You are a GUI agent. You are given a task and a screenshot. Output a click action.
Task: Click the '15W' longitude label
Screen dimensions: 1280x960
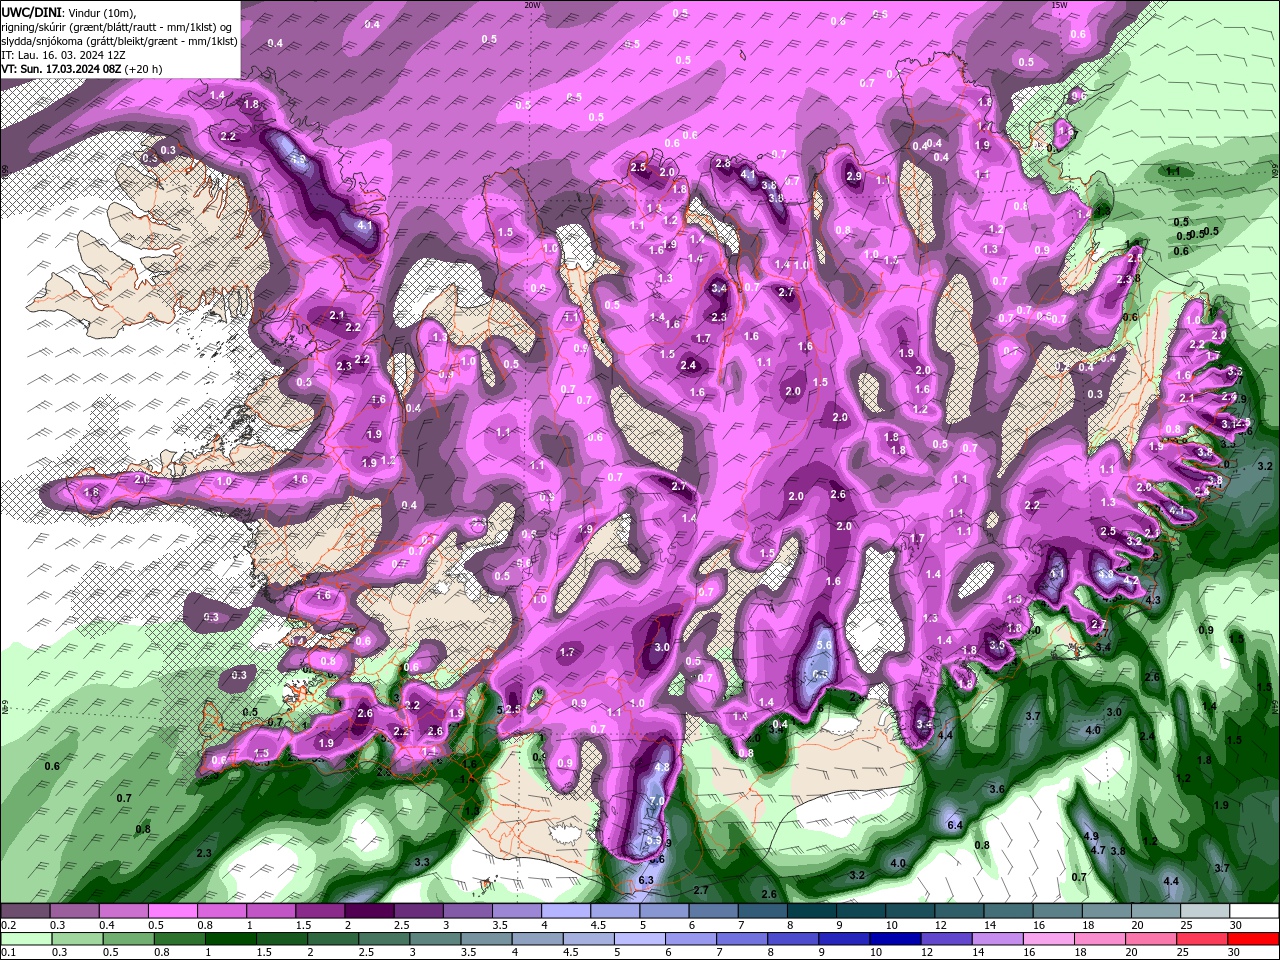1059,5
